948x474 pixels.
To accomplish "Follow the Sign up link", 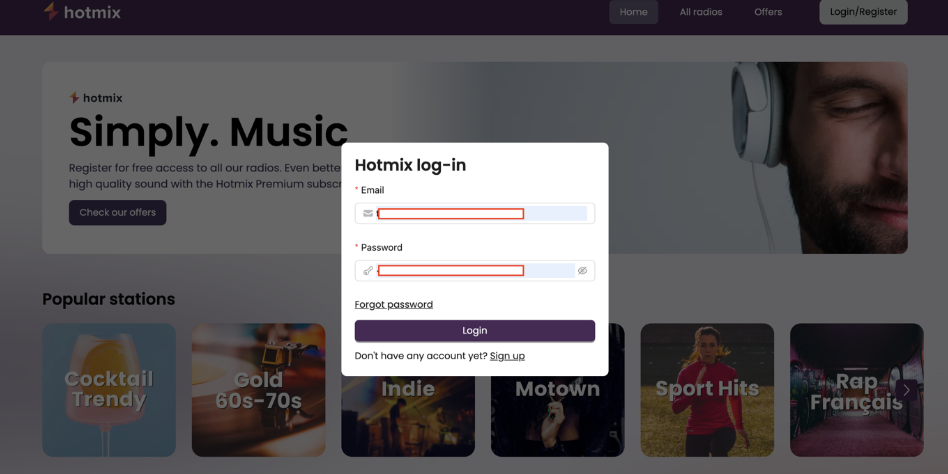I will coord(507,356).
